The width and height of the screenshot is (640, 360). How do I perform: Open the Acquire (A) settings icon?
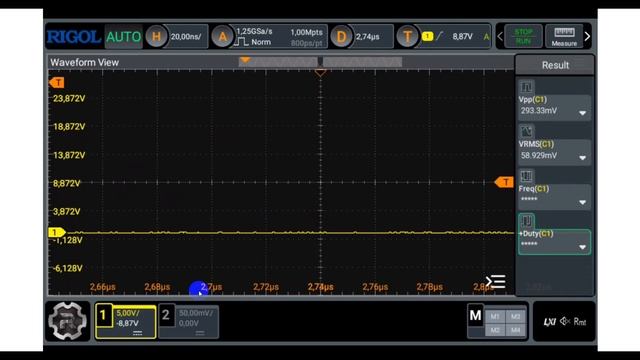tap(222, 37)
